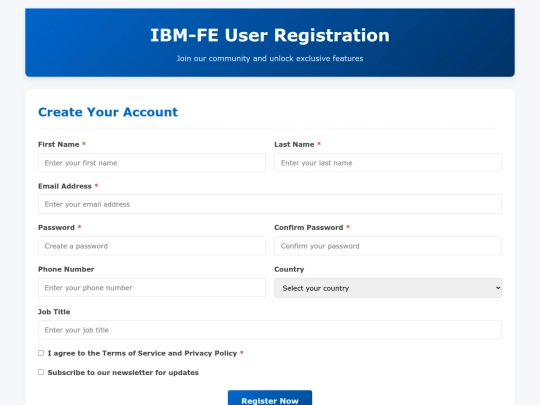540x405 pixels.
Task: Open the Select your country dropdown
Action: pyautogui.click(x=388, y=288)
